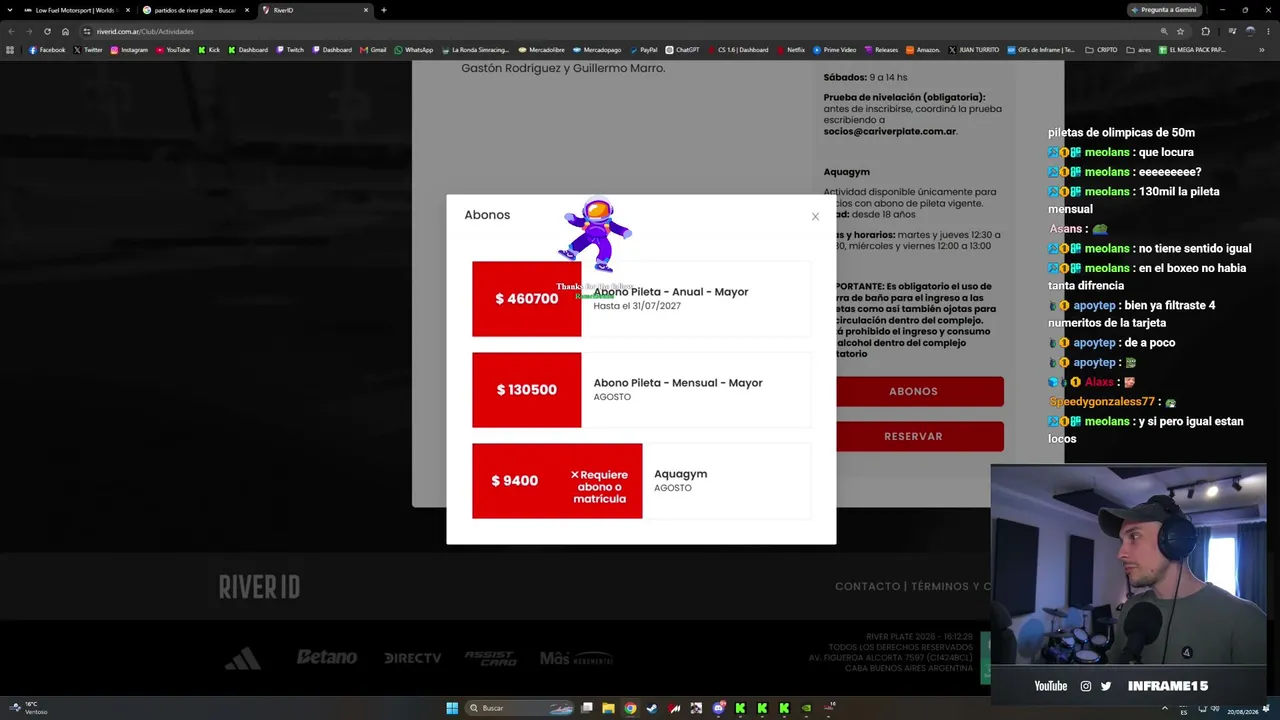Open the Prime Video bookmark
The width and height of the screenshot is (1280, 720).
(834, 50)
